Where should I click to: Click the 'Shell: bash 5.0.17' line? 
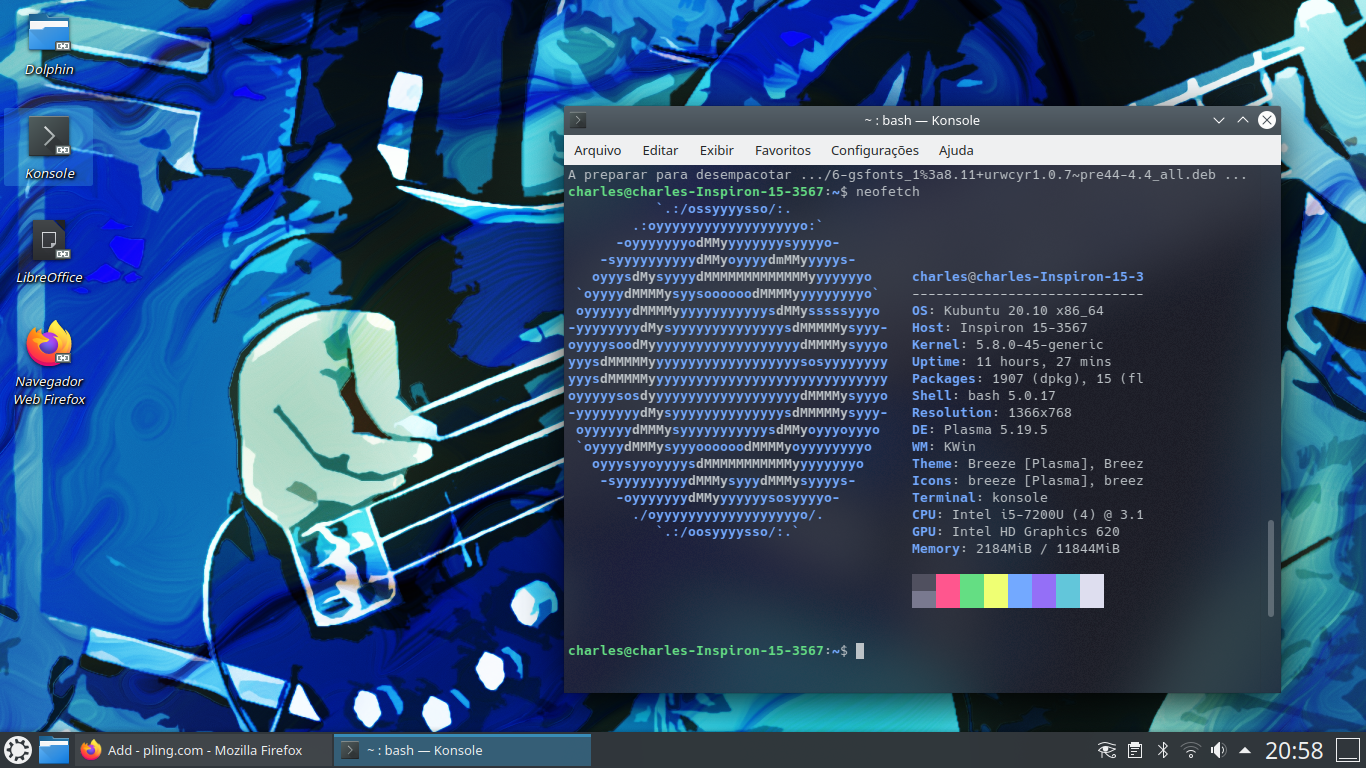[984, 396]
